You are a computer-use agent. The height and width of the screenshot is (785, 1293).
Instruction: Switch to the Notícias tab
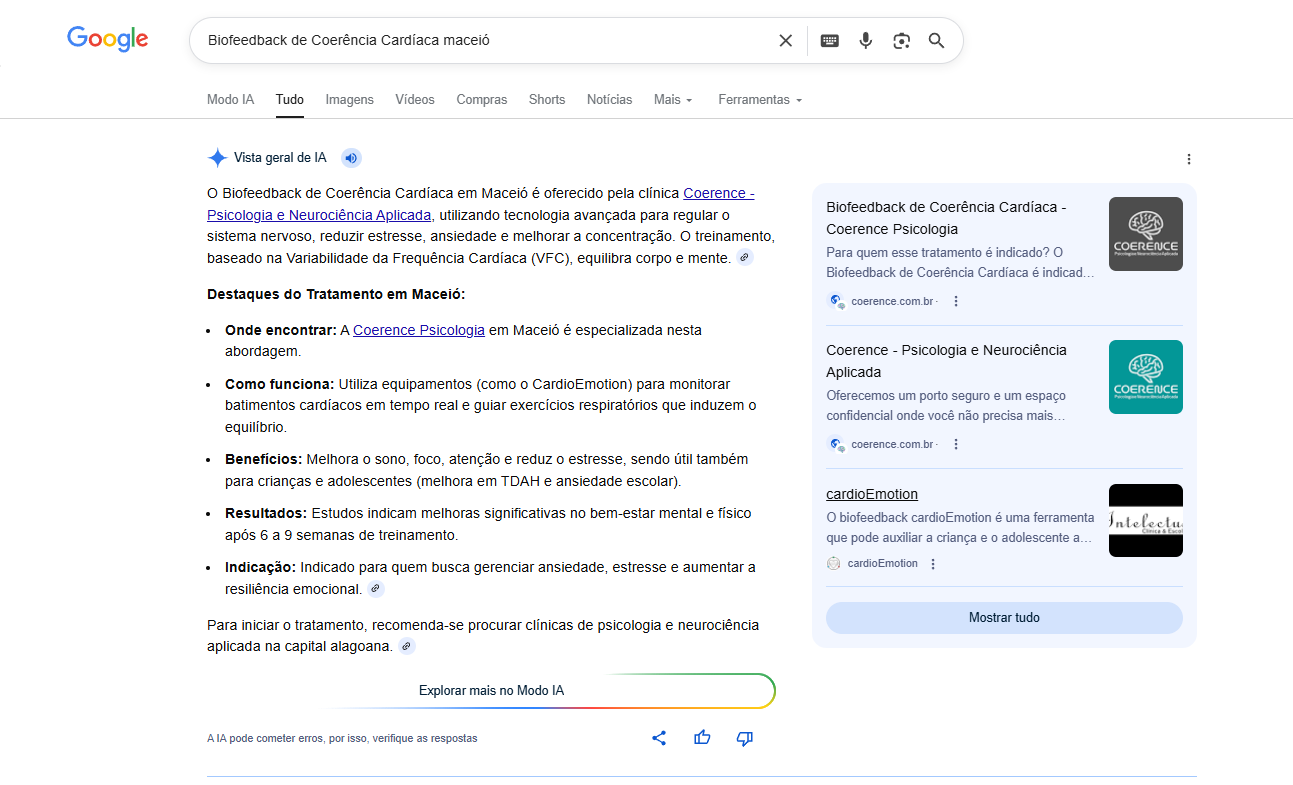pos(610,100)
